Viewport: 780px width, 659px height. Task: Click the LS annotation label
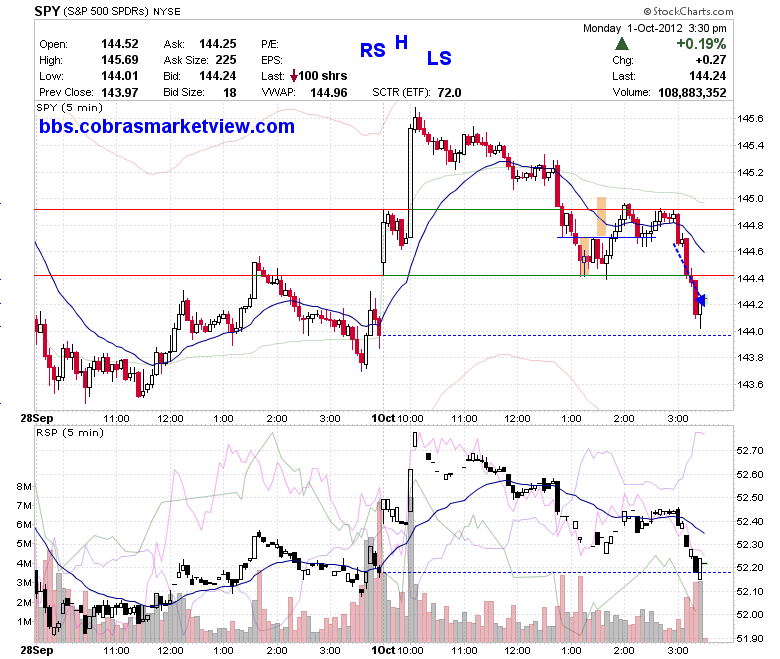pos(439,59)
